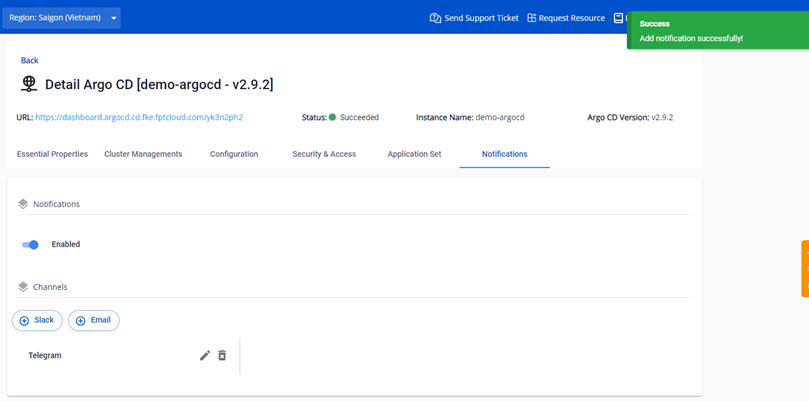Click the Request Resource icon

532,18
